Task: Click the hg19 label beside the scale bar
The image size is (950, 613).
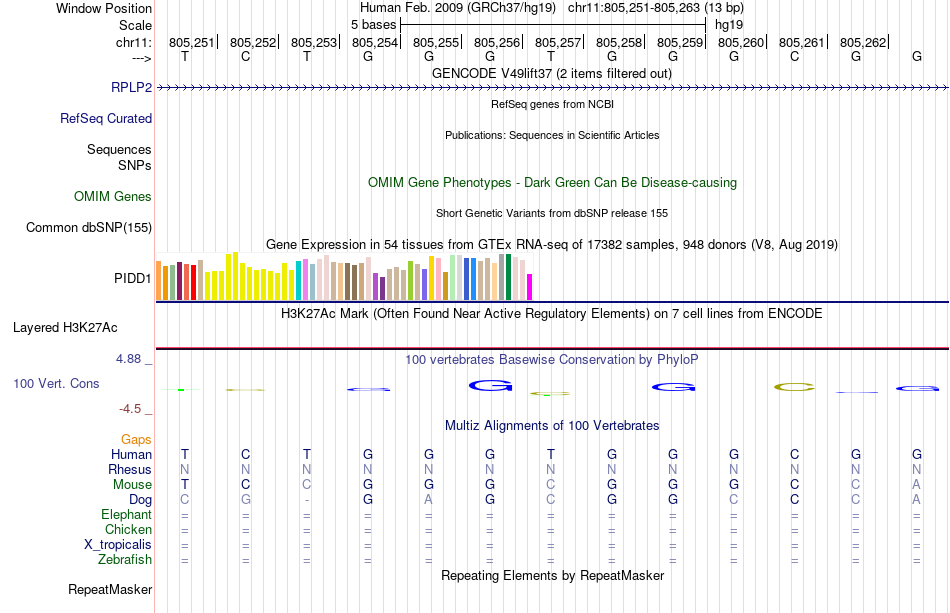Action: [x=729, y=25]
